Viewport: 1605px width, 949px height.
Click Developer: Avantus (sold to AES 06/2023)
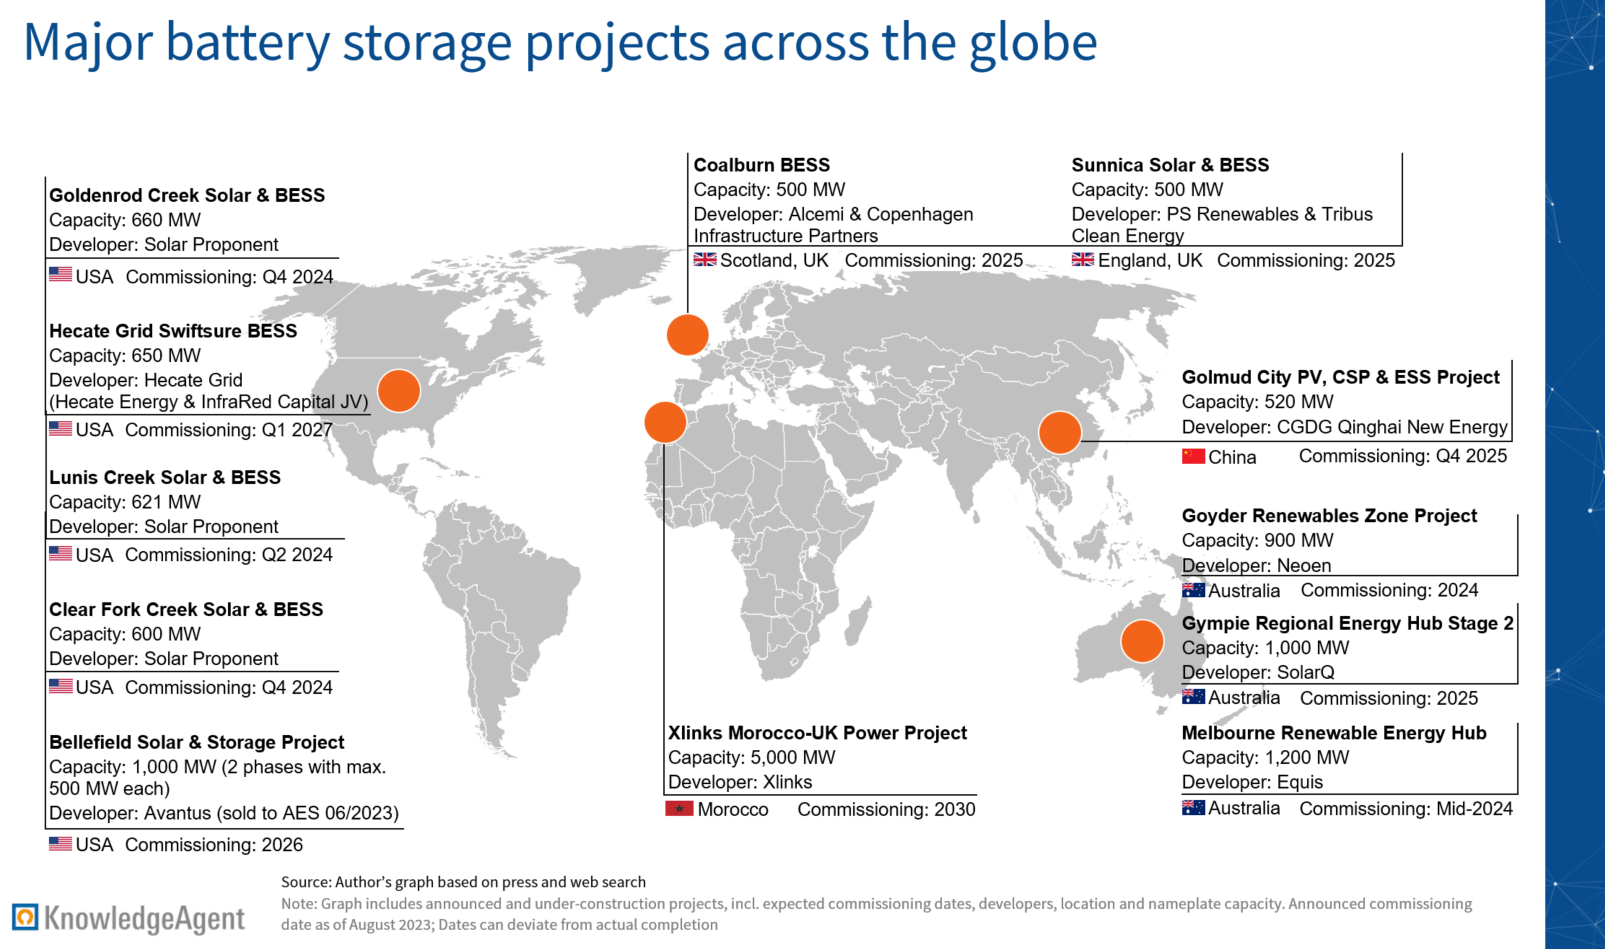pos(224,813)
